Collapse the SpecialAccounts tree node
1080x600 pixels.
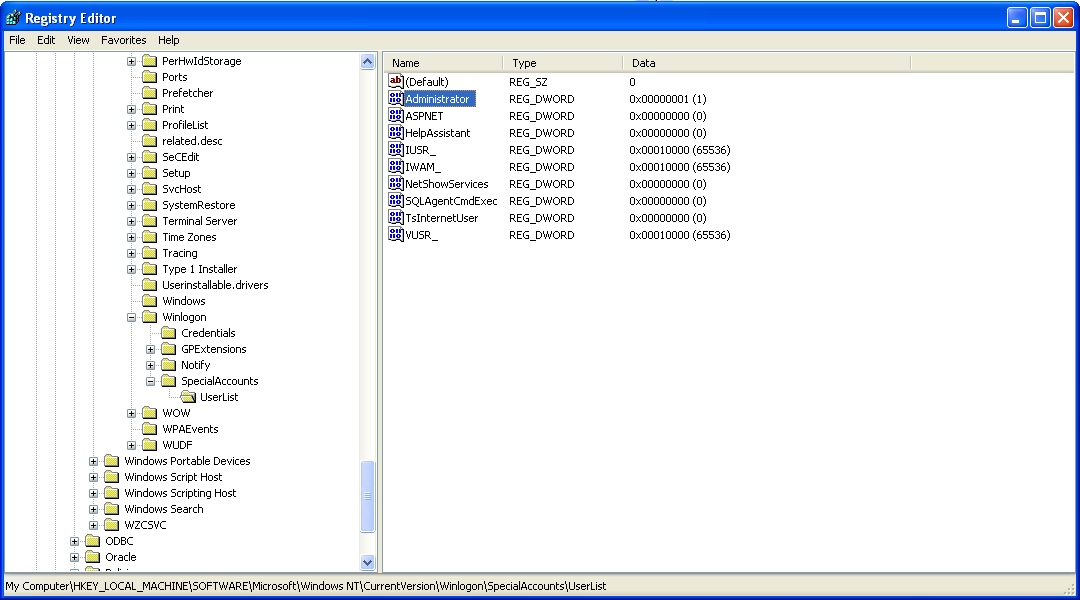151,381
